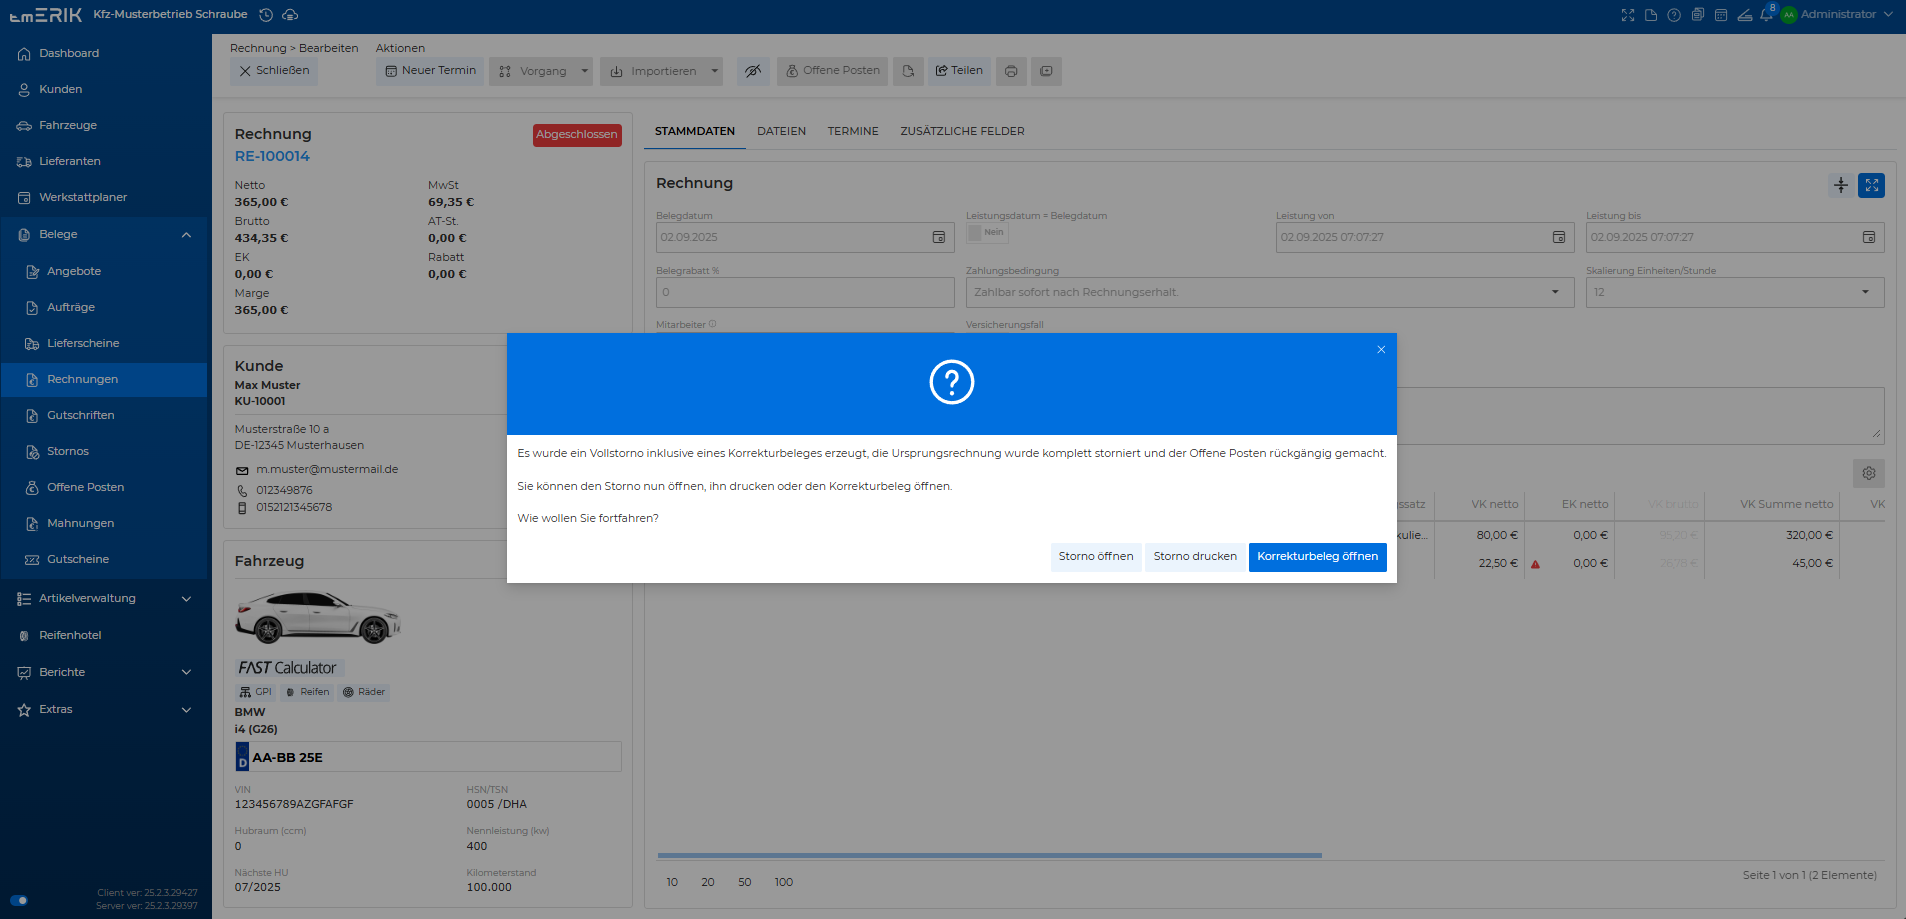Toggle the dark mode switch at bottom left
This screenshot has width=1906, height=919.
(x=19, y=900)
